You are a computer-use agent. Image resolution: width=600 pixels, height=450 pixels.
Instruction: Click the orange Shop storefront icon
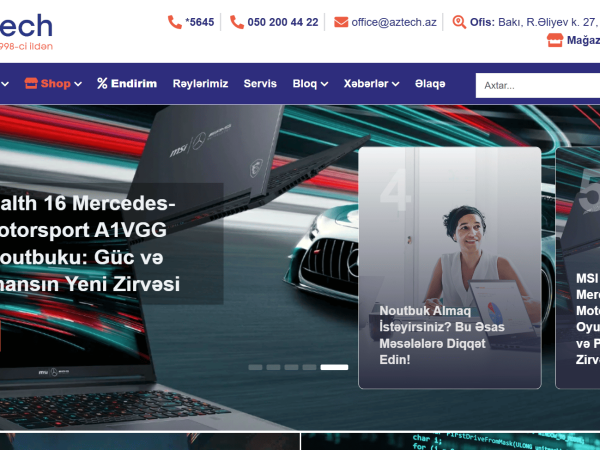point(31,83)
